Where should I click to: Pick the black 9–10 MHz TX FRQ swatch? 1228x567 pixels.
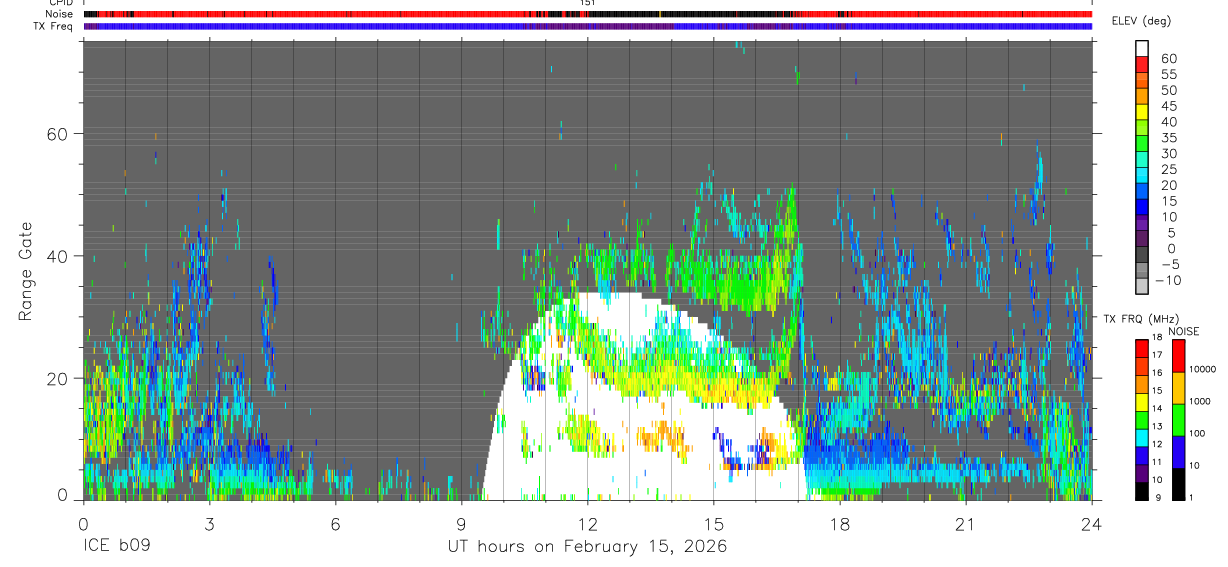[x=1142, y=490]
